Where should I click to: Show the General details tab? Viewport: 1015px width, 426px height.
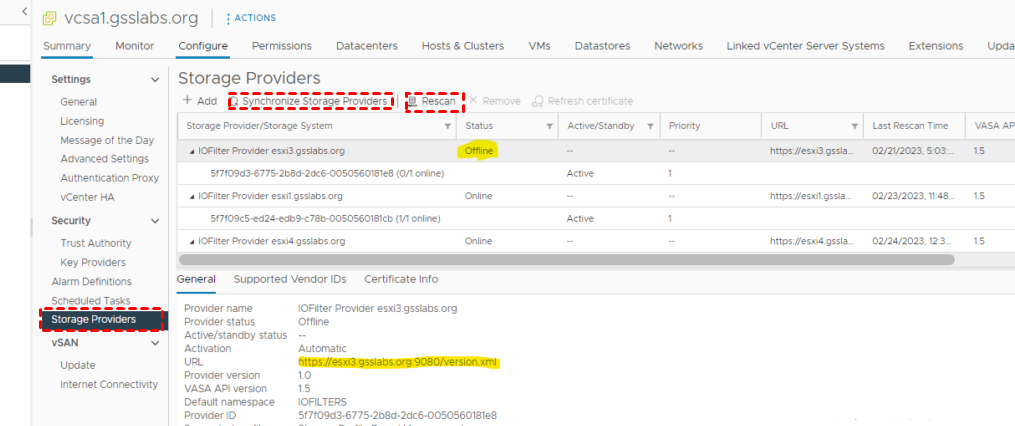196,279
